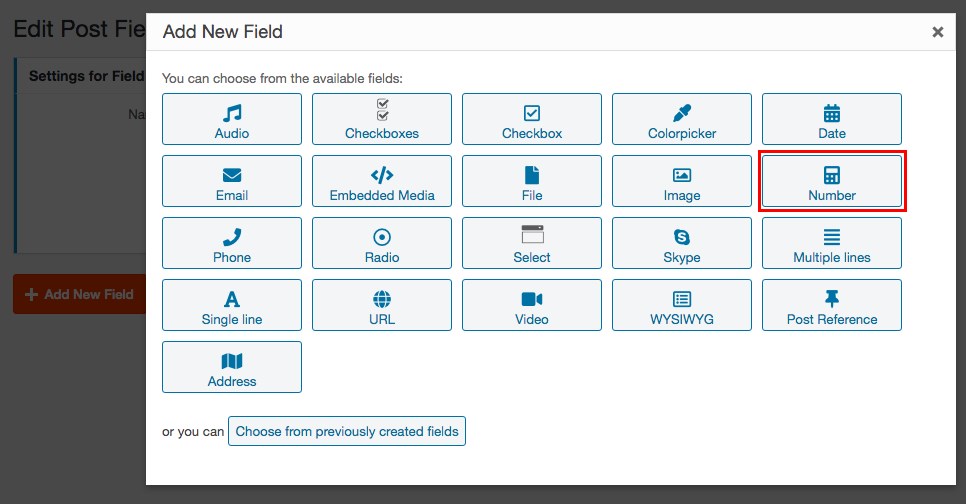Select the Embedded Media field
The image size is (966, 504).
[x=382, y=181]
